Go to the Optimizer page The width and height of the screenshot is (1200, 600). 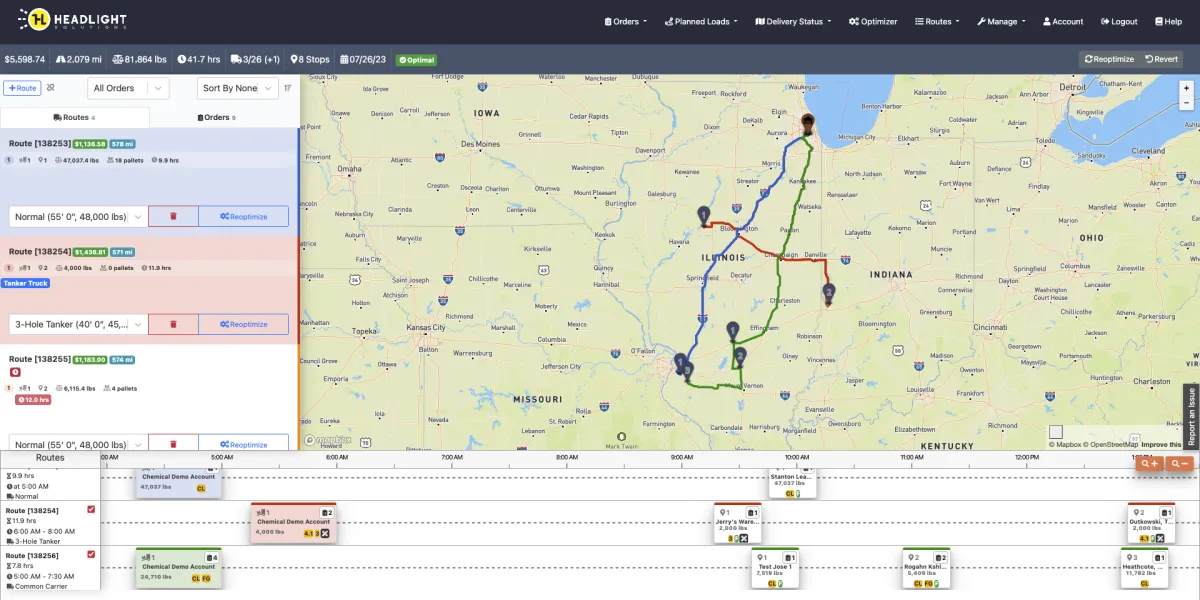tap(874, 21)
